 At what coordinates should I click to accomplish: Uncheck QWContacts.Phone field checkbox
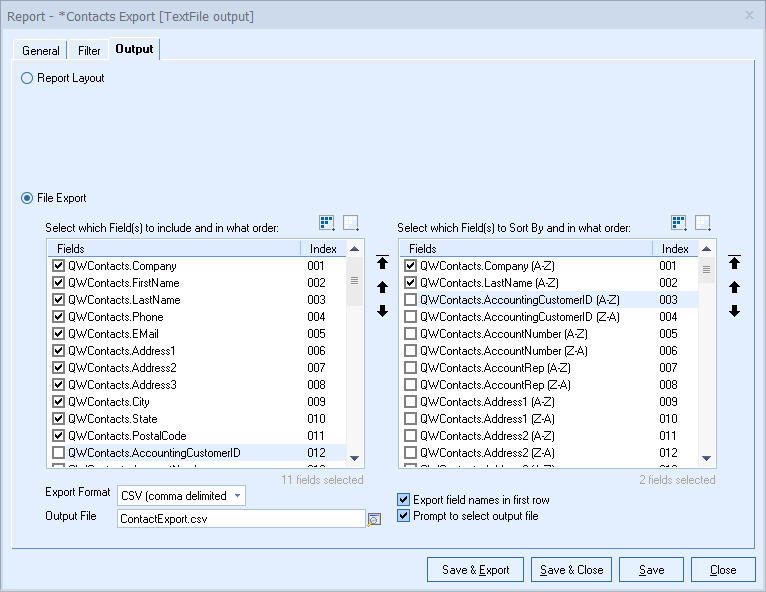pyautogui.click(x=58, y=317)
